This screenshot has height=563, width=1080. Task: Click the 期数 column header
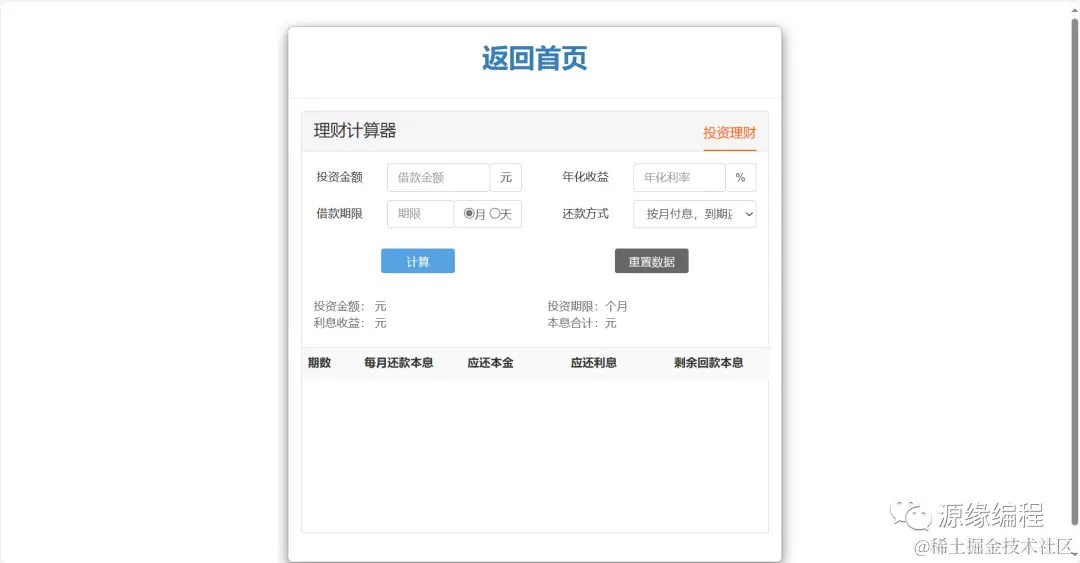pos(320,363)
